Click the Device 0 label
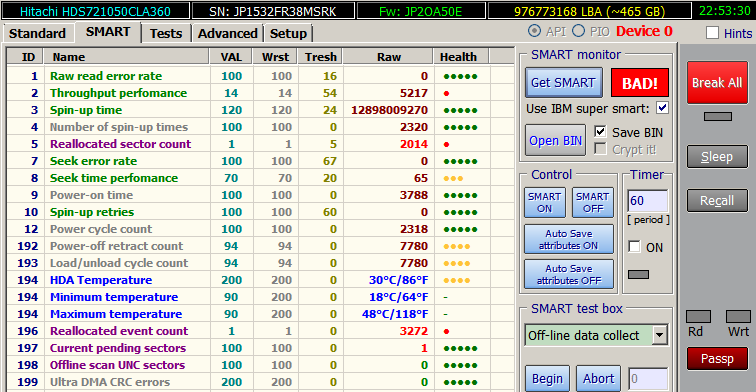The height and width of the screenshot is (392, 756). (x=644, y=31)
